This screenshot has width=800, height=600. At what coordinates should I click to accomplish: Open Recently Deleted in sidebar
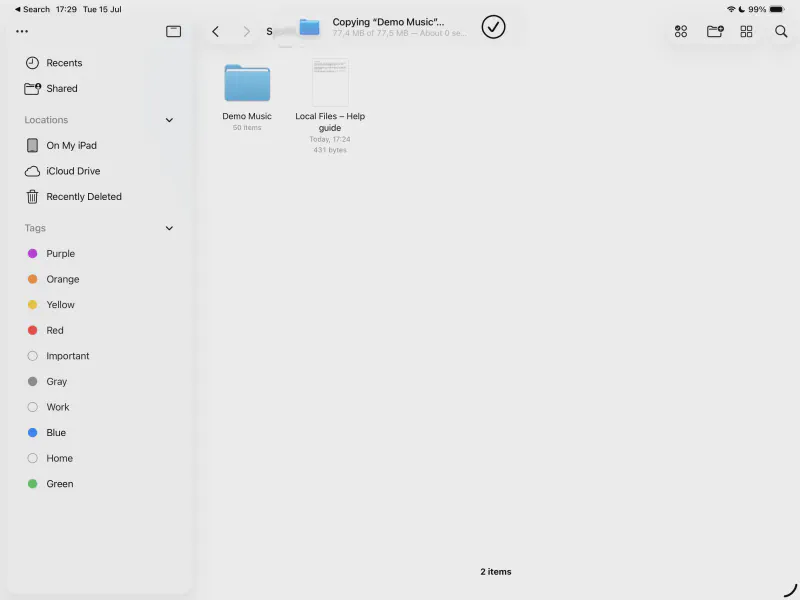coord(83,197)
